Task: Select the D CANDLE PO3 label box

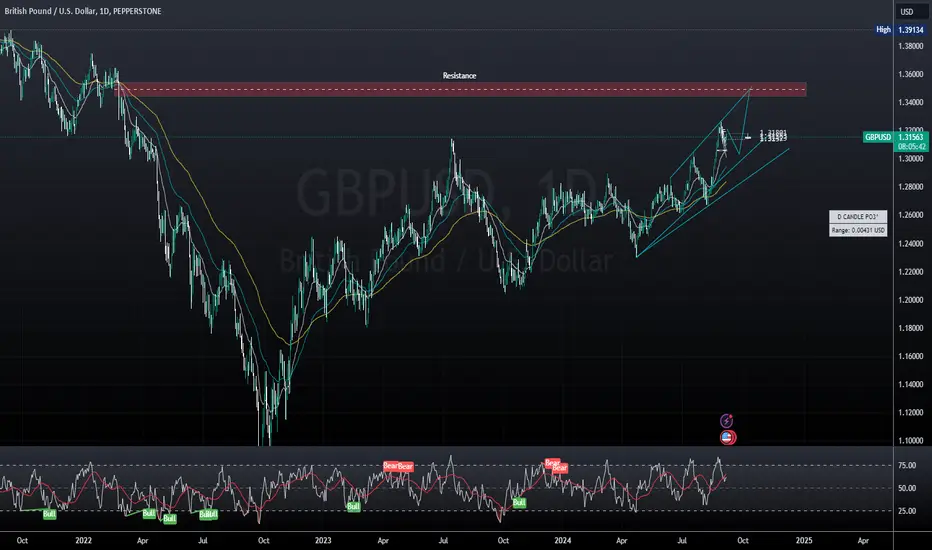Action: pos(858,216)
